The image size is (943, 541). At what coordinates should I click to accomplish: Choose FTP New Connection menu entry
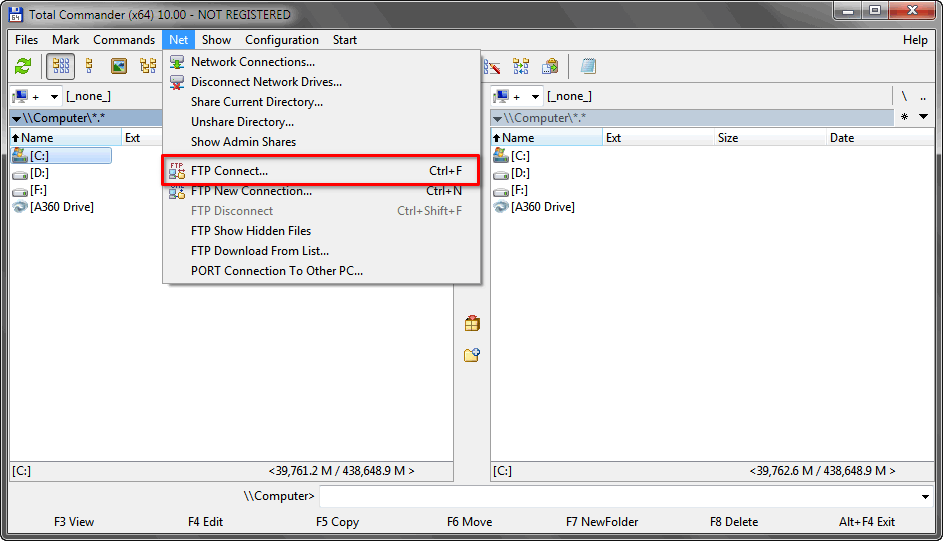(x=322, y=191)
